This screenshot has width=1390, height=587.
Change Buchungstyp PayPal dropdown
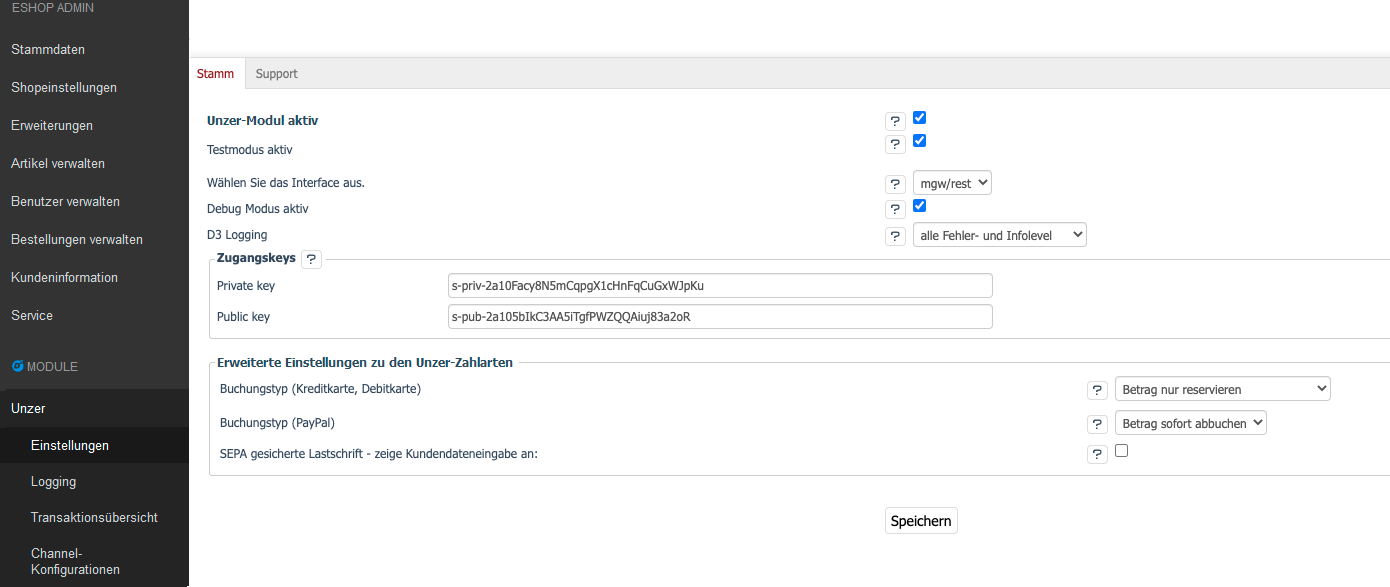(x=1190, y=422)
